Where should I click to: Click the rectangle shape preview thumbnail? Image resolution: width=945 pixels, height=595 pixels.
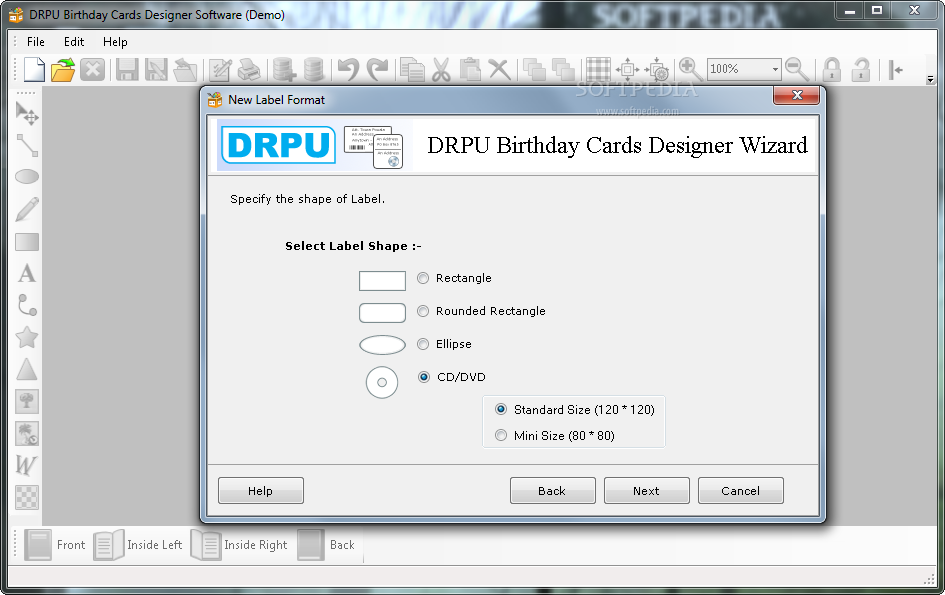pyautogui.click(x=382, y=281)
